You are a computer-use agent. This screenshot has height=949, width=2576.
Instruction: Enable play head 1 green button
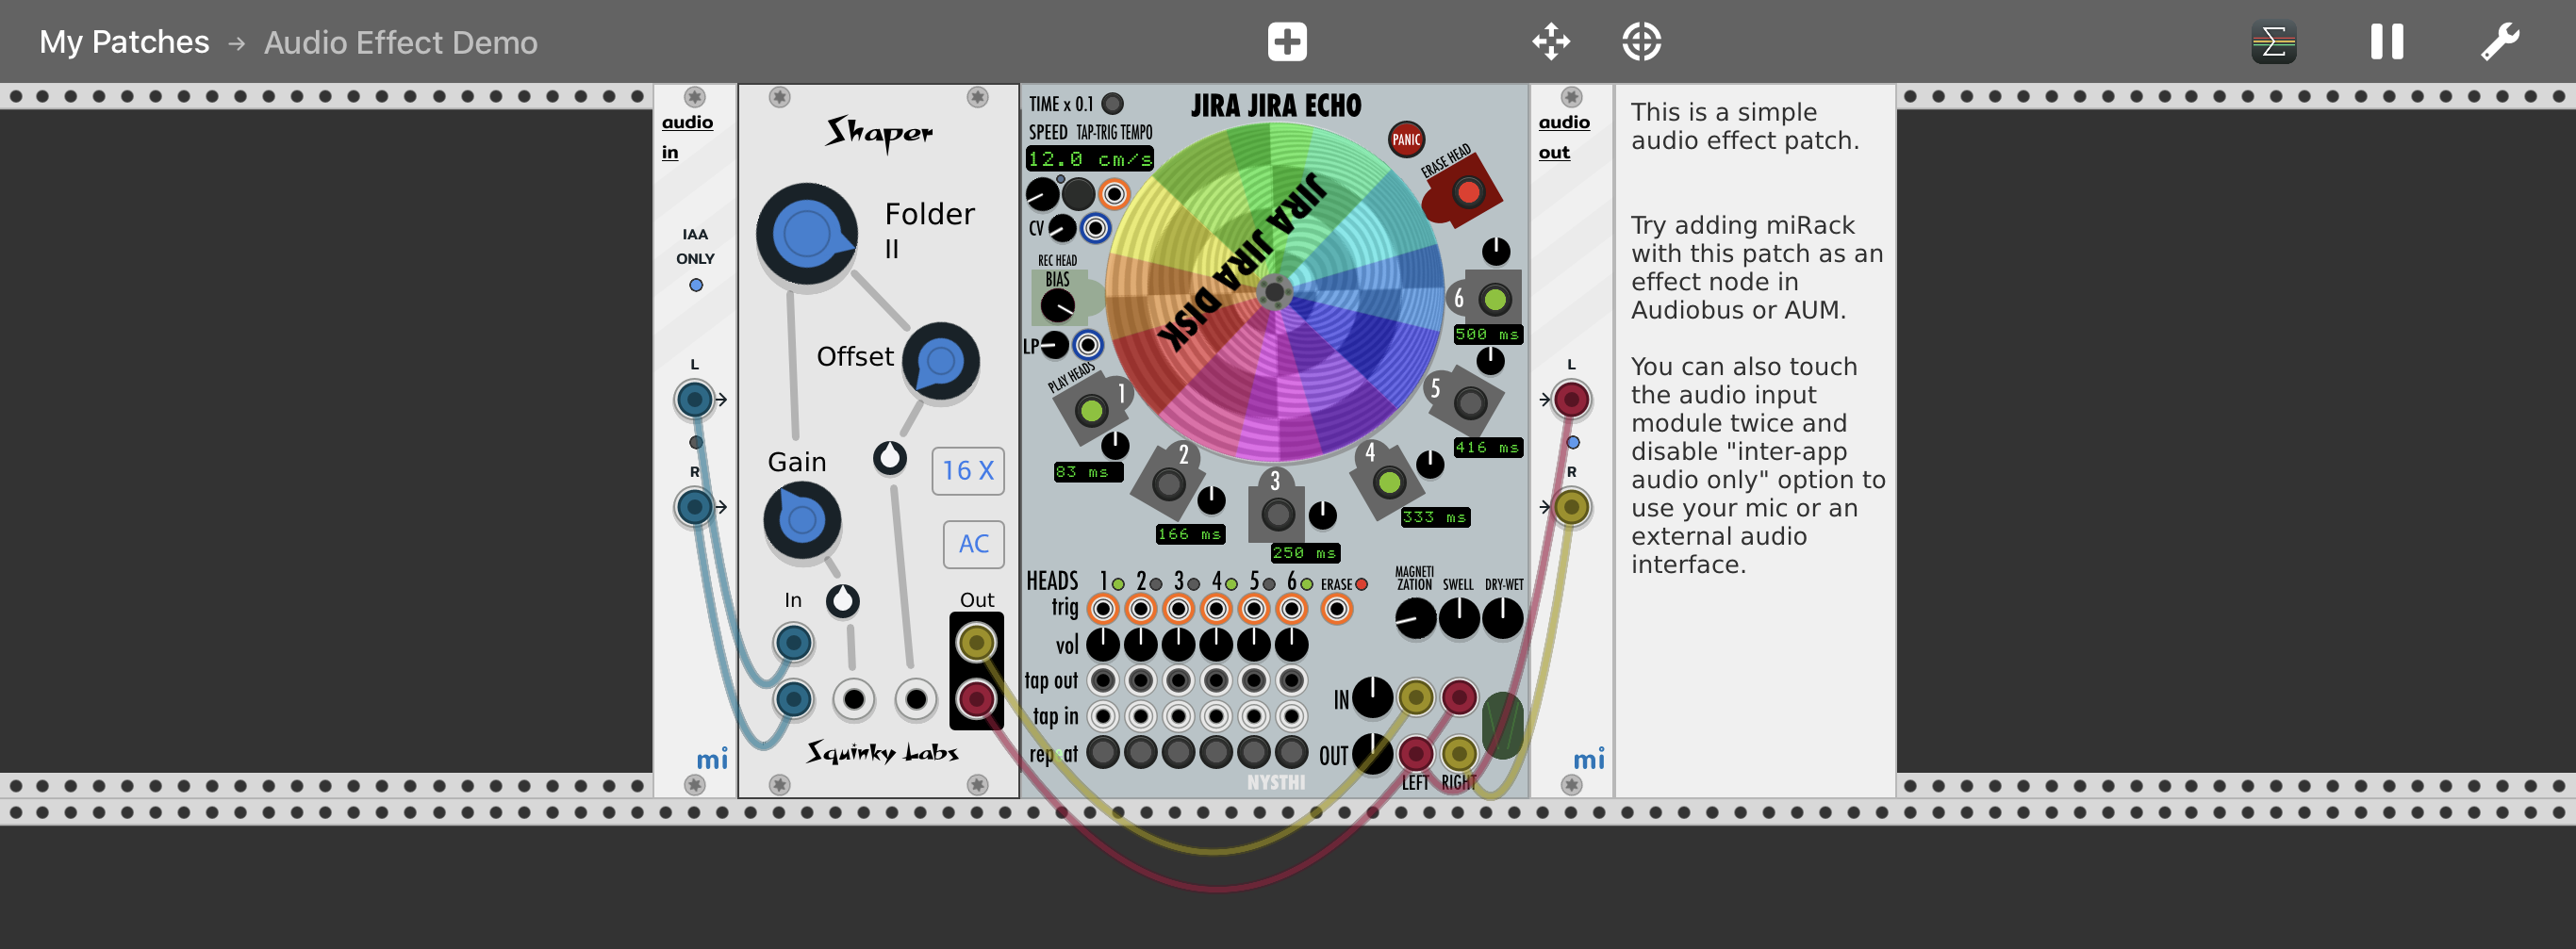click(1091, 410)
